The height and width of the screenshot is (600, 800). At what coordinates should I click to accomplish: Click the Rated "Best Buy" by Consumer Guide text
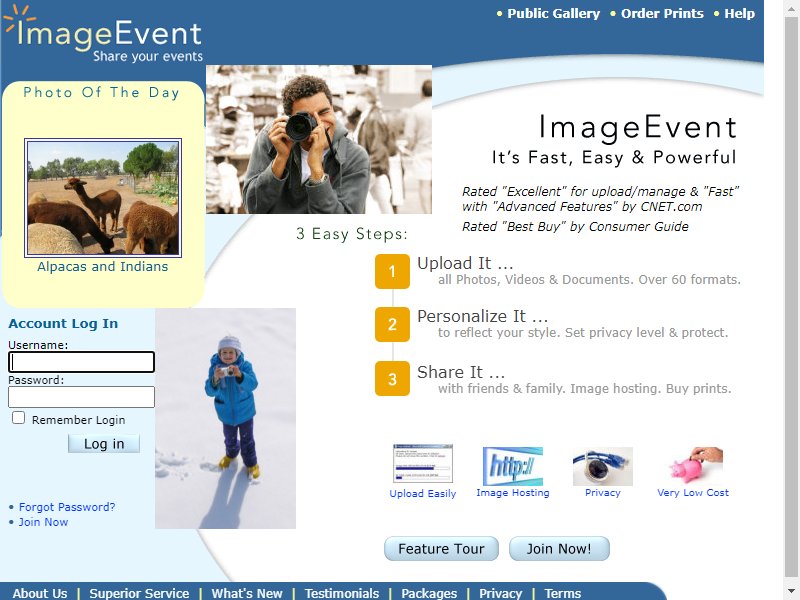pyautogui.click(x=575, y=227)
